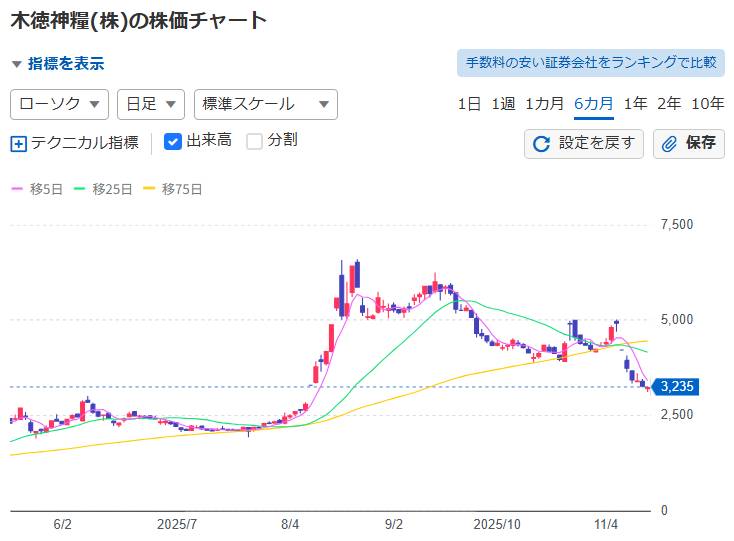Click the 移5日 pink legend swatch
The width and height of the screenshot is (734, 541).
coord(17,188)
